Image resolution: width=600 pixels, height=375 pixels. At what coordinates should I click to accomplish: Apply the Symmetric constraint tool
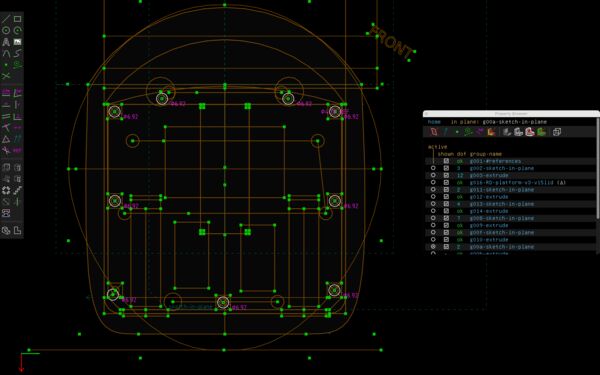17,127
